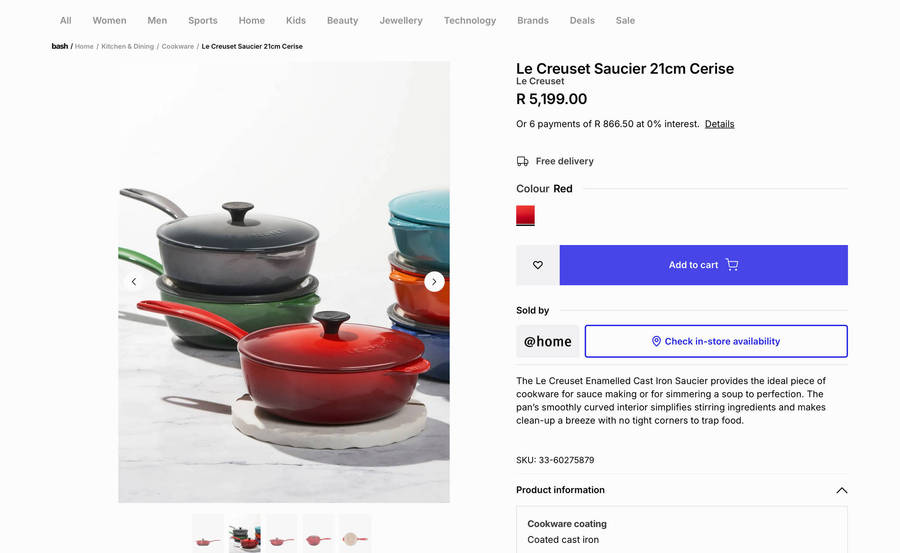
Task: Add the saucier to cart
Action: tap(703, 265)
